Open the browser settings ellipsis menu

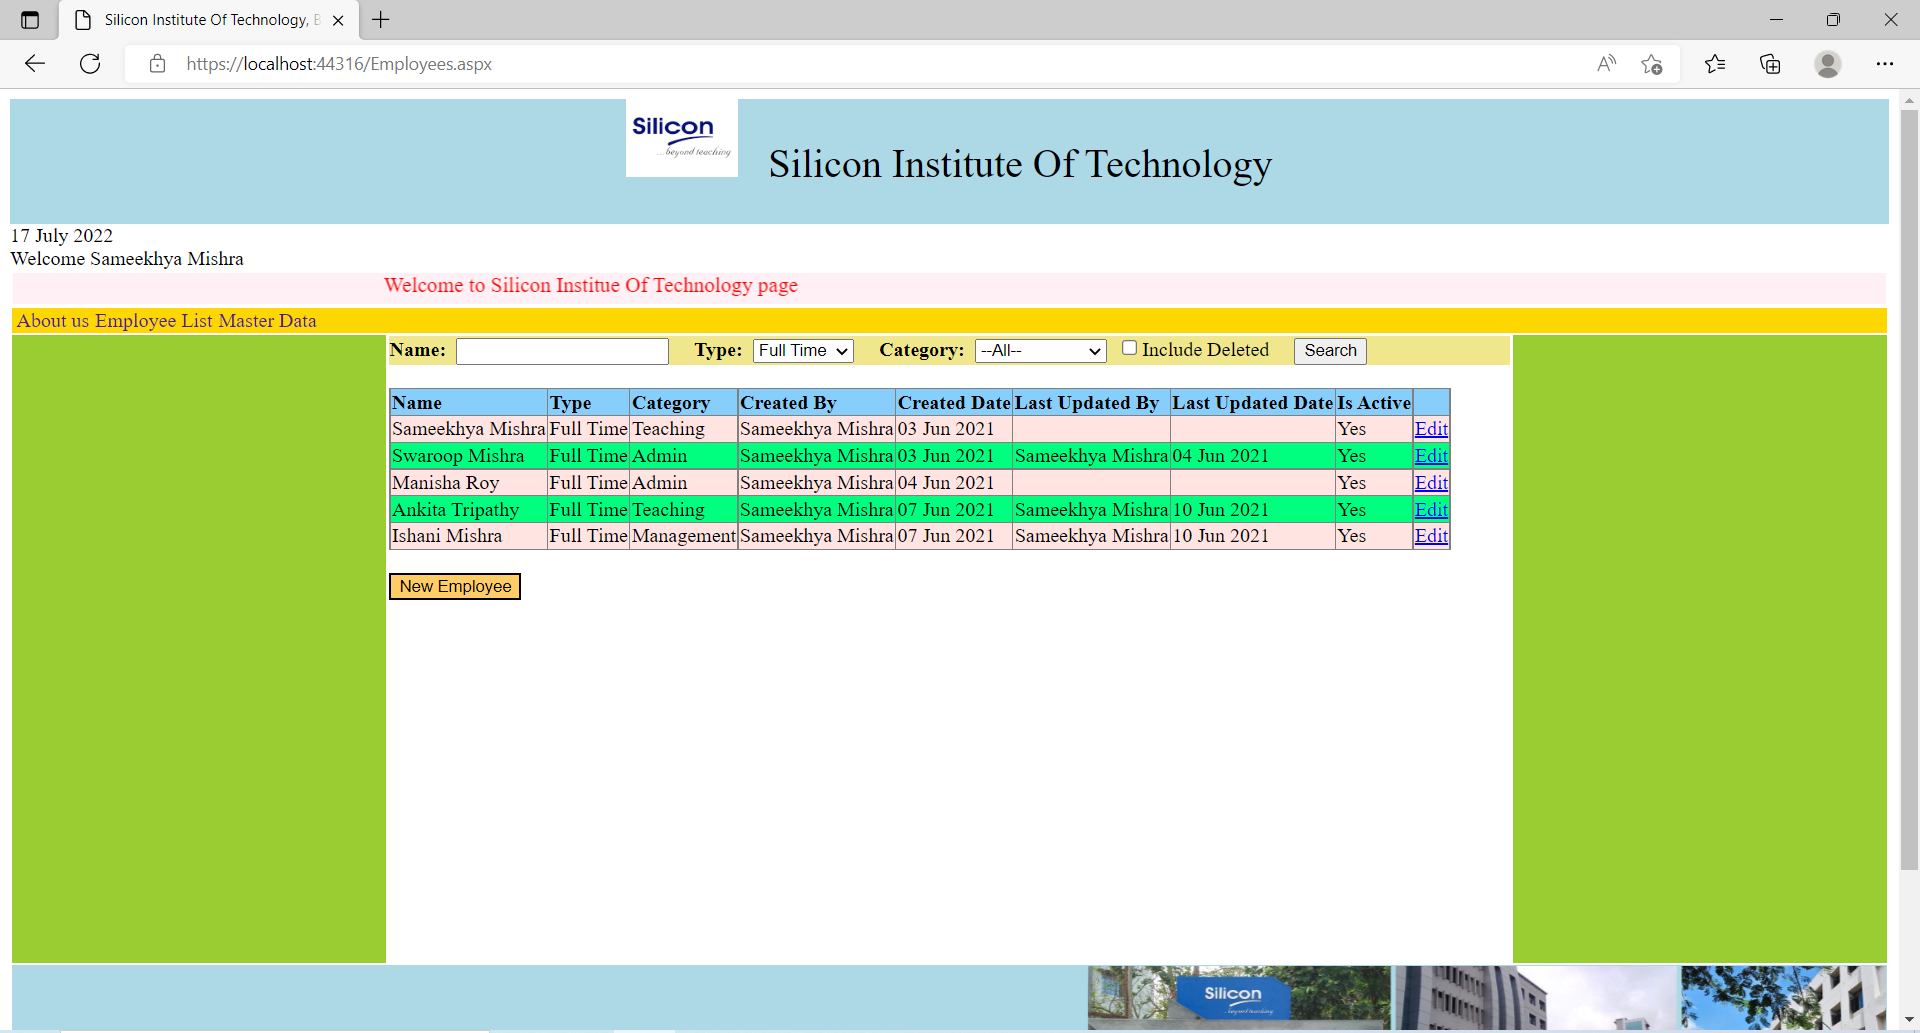pyautogui.click(x=1886, y=63)
